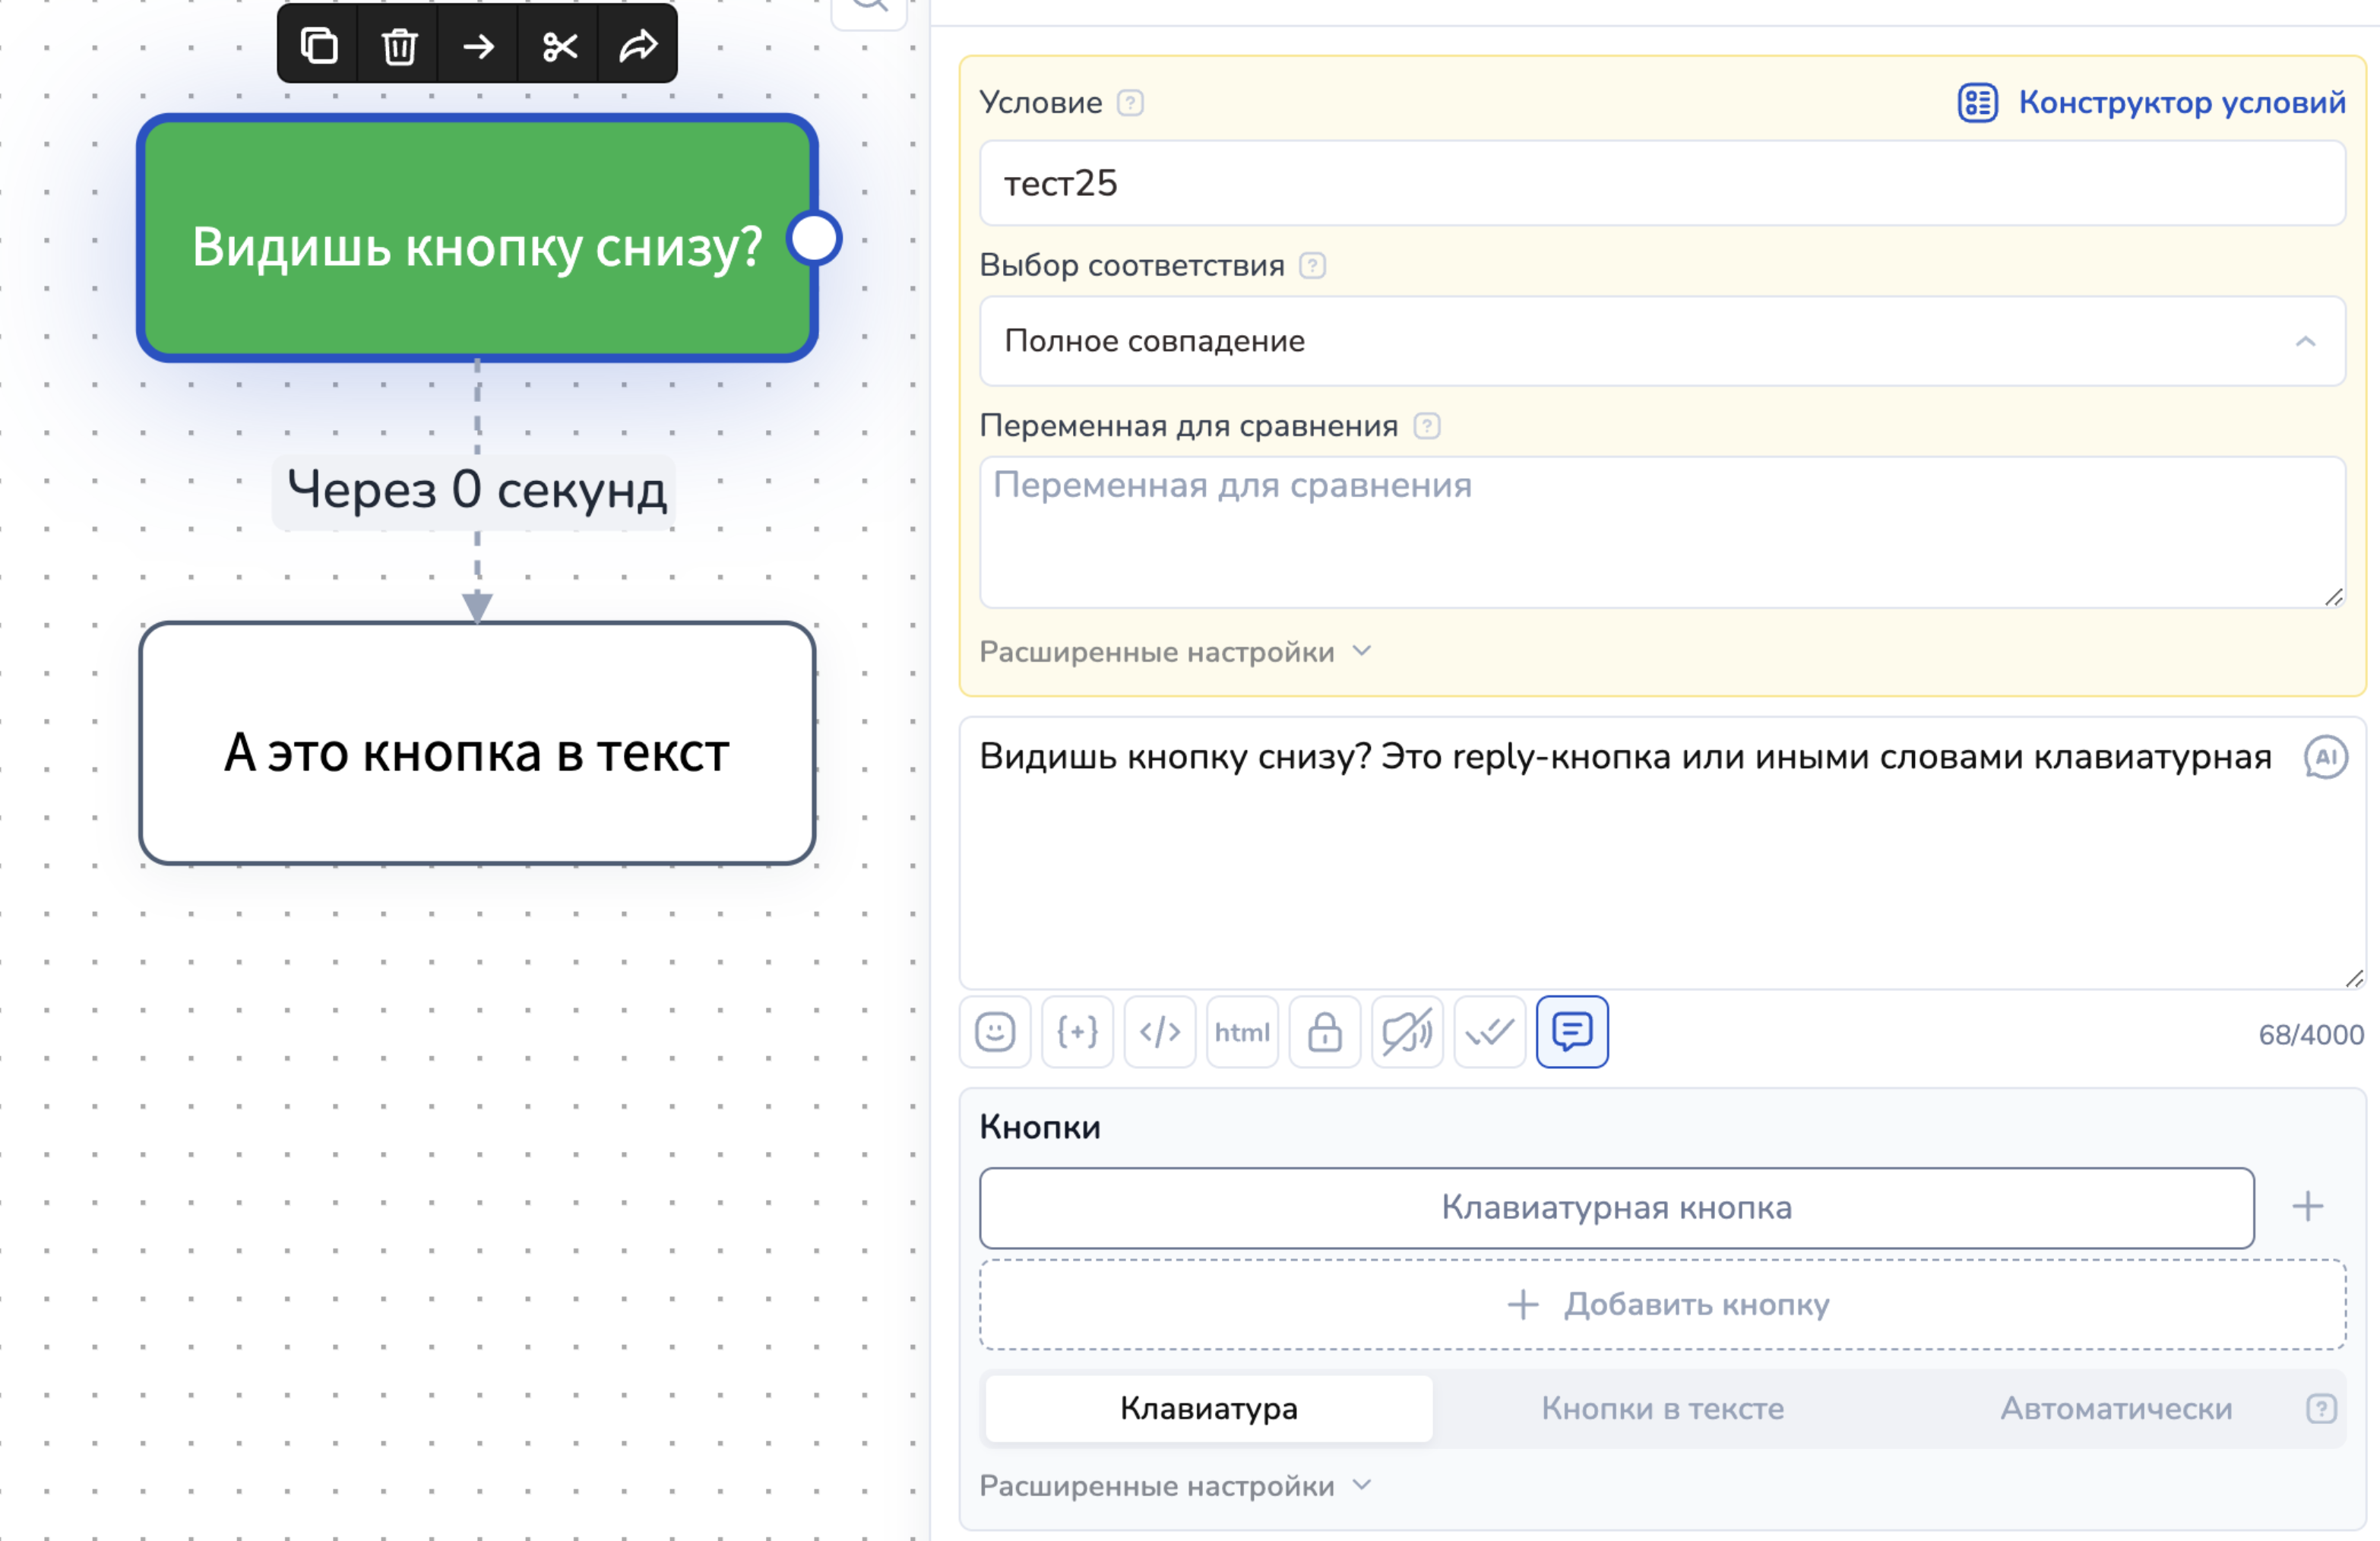Switch to Кнопки в тексте tab
Image resolution: width=2380 pixels, height=1541 pixels.
(x=1662, y=1408)
